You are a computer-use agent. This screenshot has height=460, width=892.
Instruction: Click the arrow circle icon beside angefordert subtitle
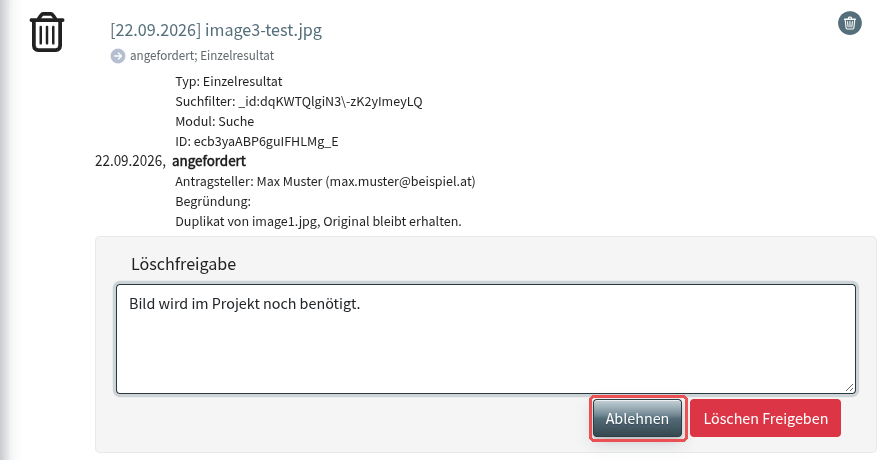[x=118, y=56]
